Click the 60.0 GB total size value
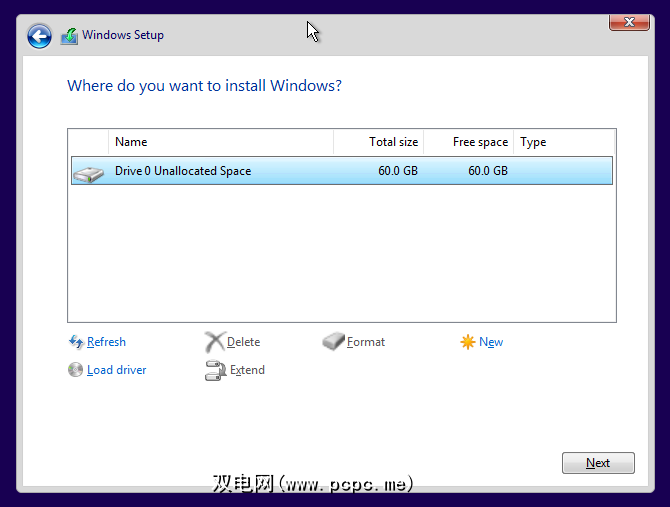Image resolution: width=670 pixels, height=507 pixels. [x=398, y=171]
